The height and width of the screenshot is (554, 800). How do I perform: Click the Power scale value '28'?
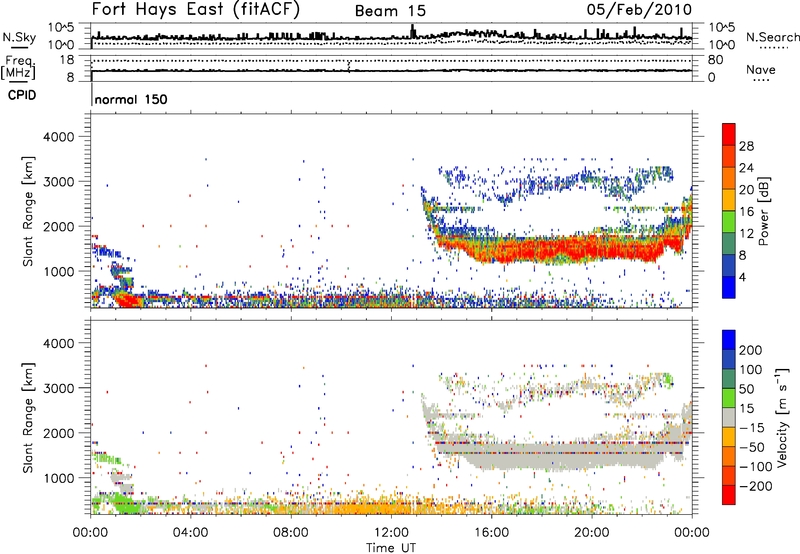coord(746,146)
